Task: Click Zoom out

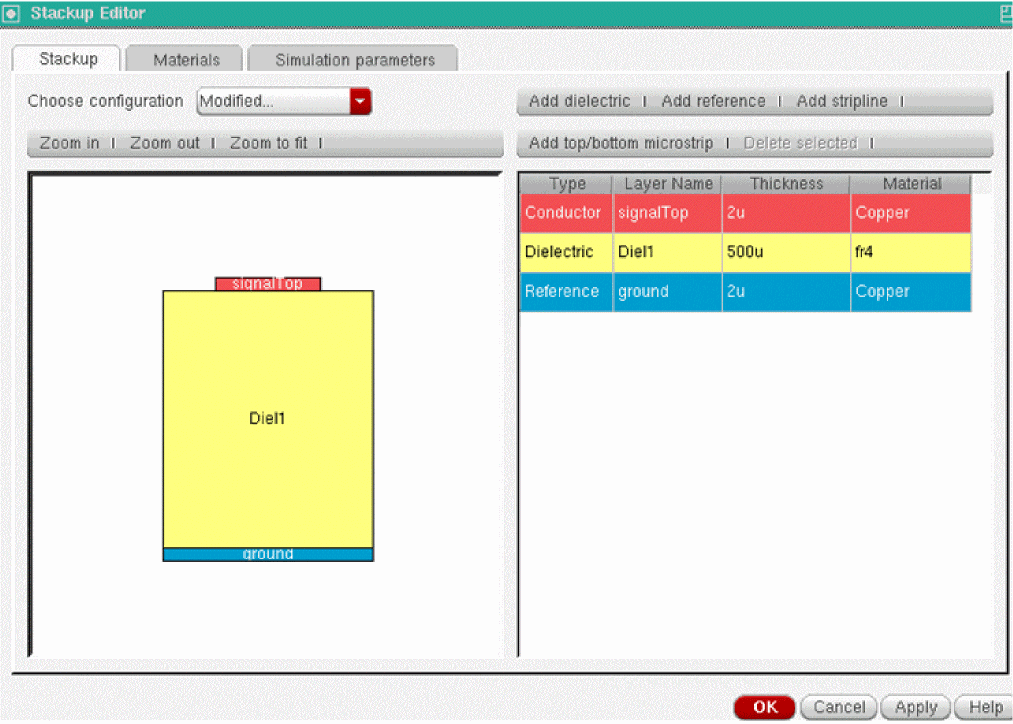Action: (165, 143)
